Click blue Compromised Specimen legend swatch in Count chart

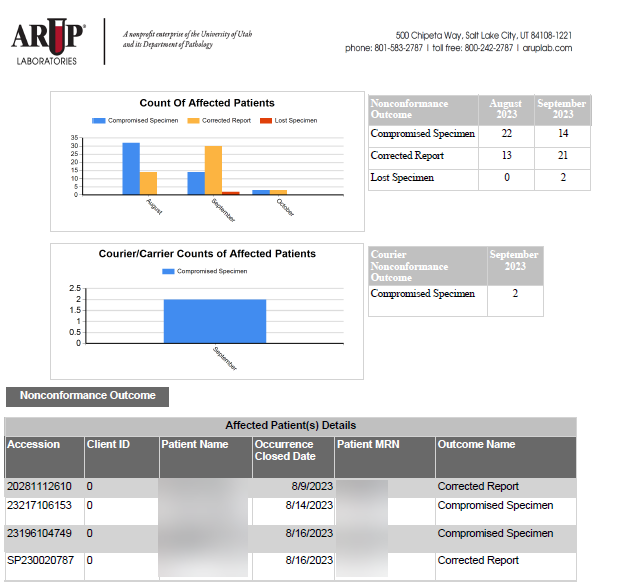tap(99, 120)
